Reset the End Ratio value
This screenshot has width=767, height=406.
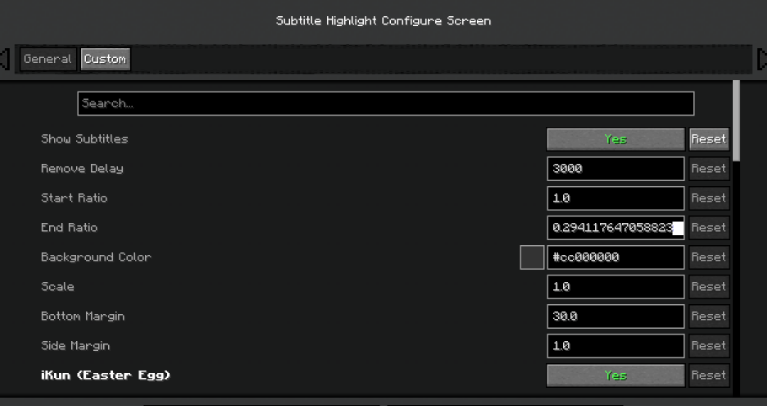click(x=708, y=228)
